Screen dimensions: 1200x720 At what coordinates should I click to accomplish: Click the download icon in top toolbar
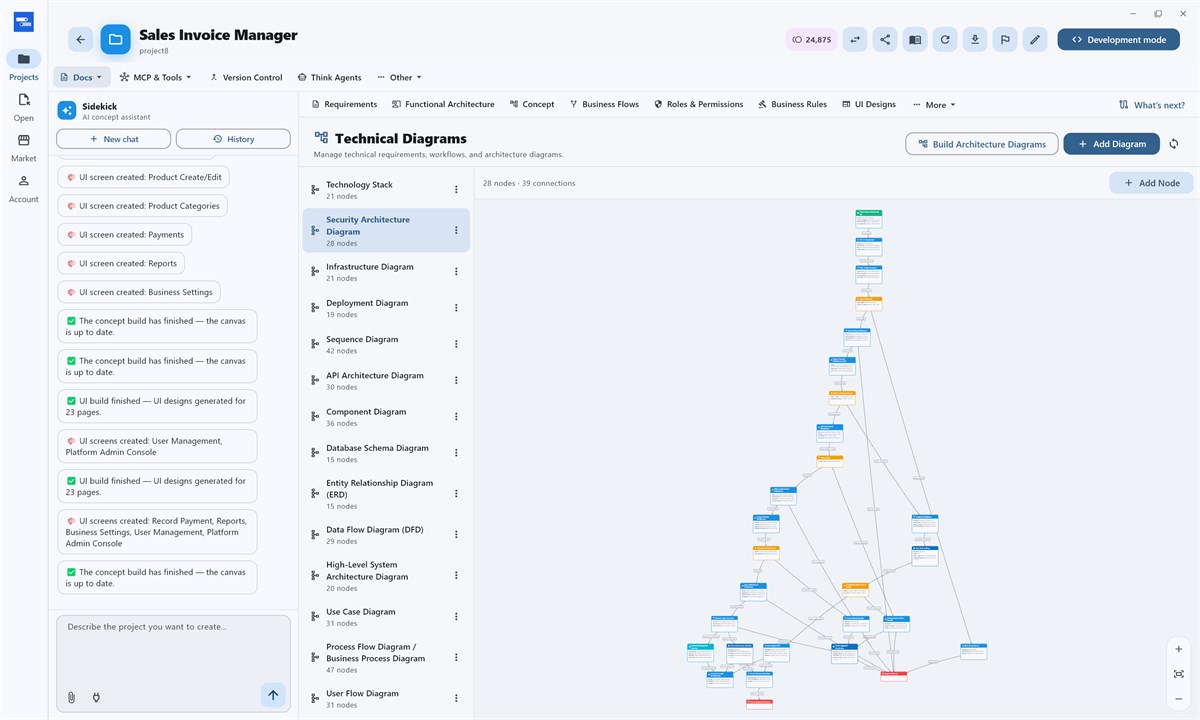[x=975, y=40]
